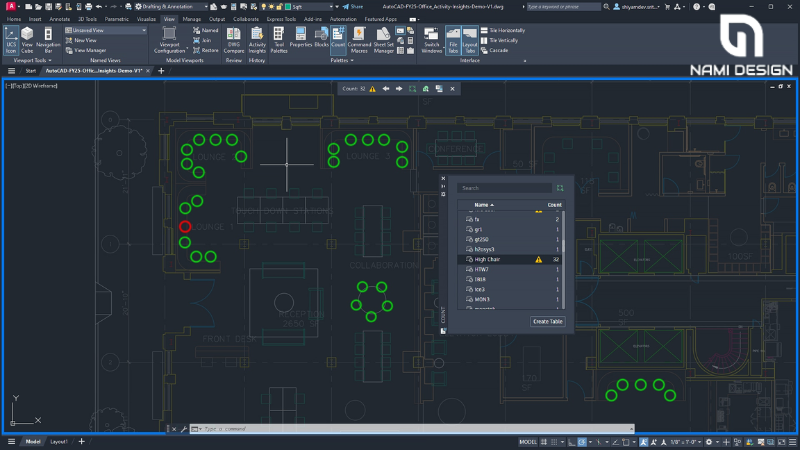Image resolution: width=800 pixels, height=450 pixels.
Task: Close the Count toolbar
Action: [x=452, y=89]
